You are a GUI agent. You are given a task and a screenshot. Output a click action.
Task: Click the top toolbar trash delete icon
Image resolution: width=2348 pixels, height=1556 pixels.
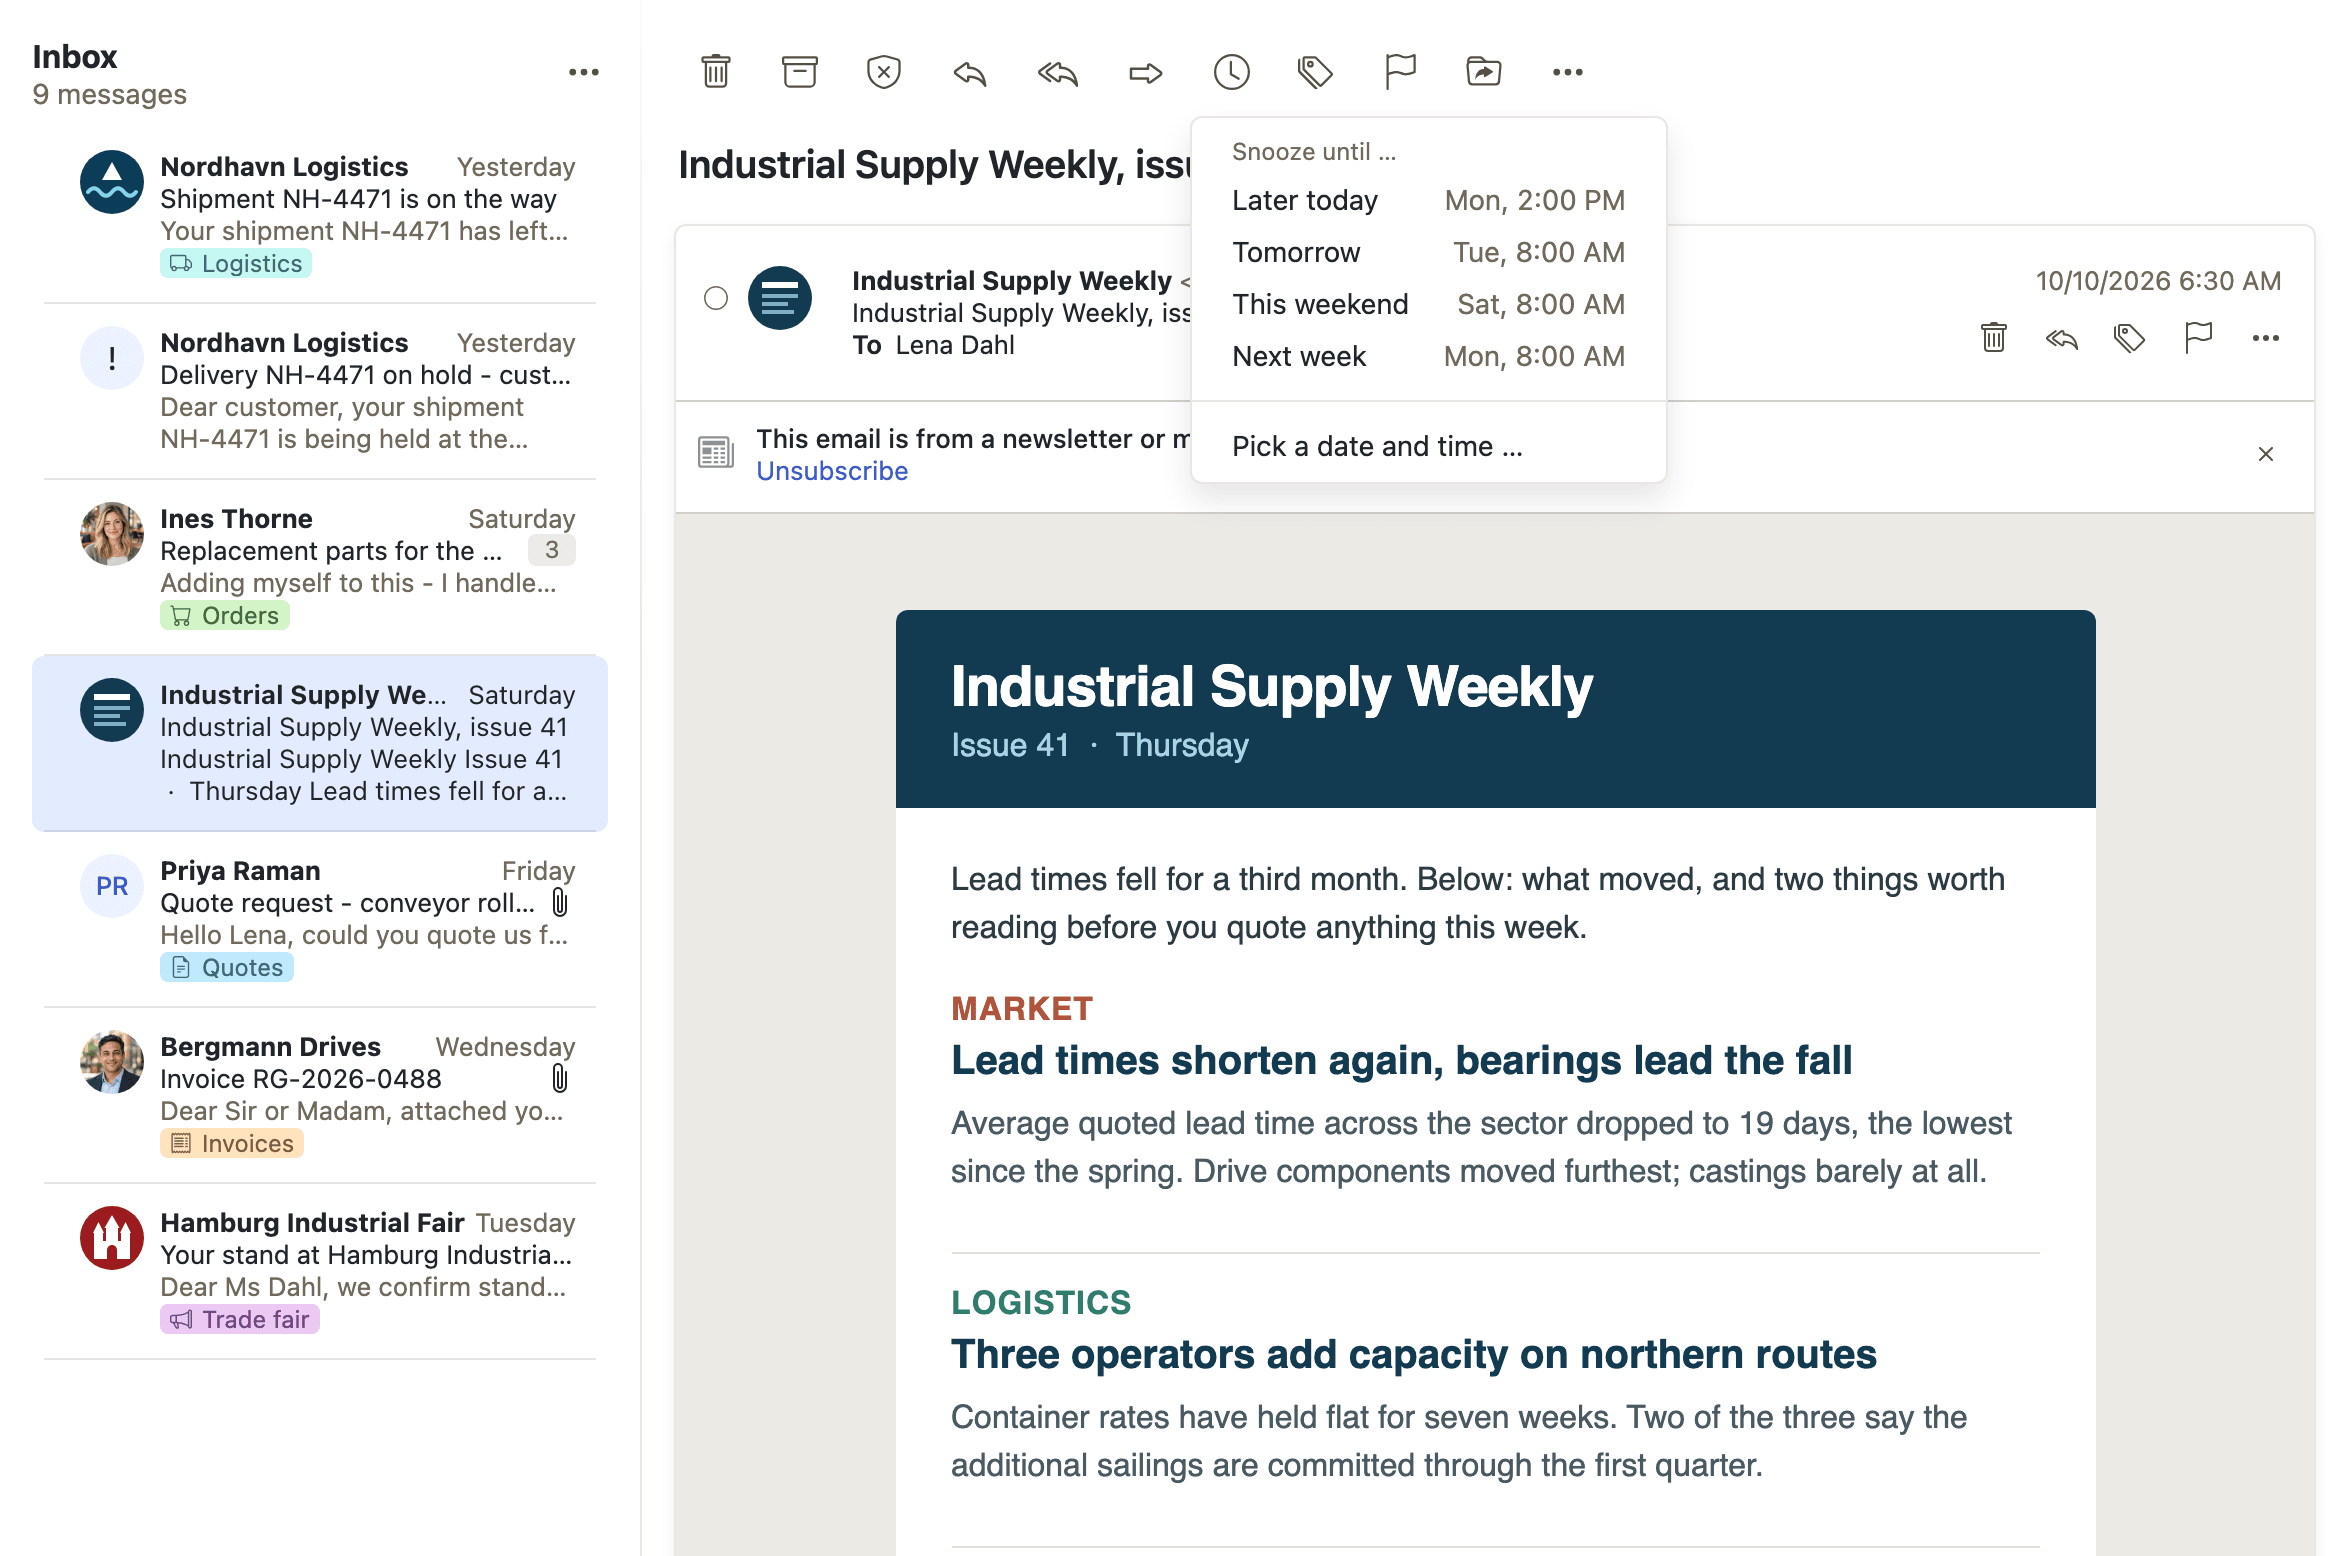click(716, 72)
